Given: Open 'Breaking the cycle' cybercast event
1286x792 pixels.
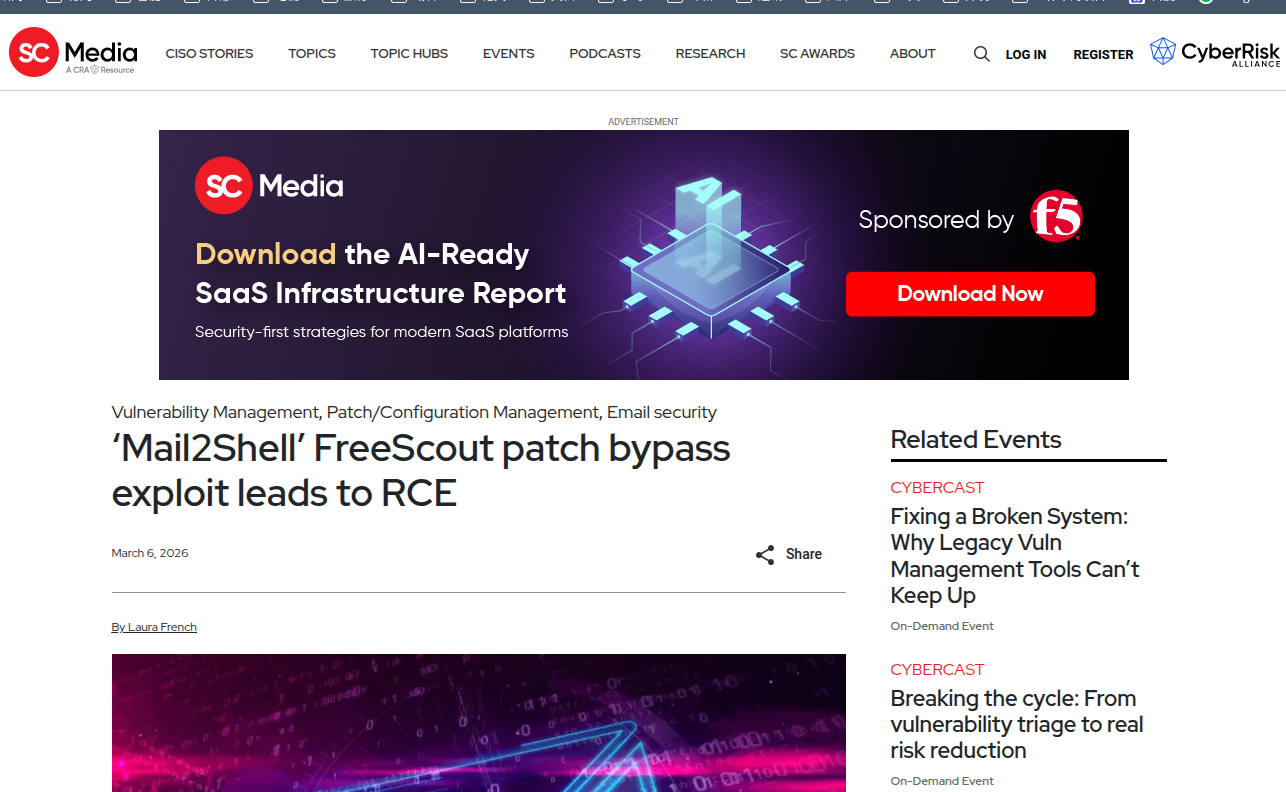Looking at the screenshot, I should point(1017,724).
